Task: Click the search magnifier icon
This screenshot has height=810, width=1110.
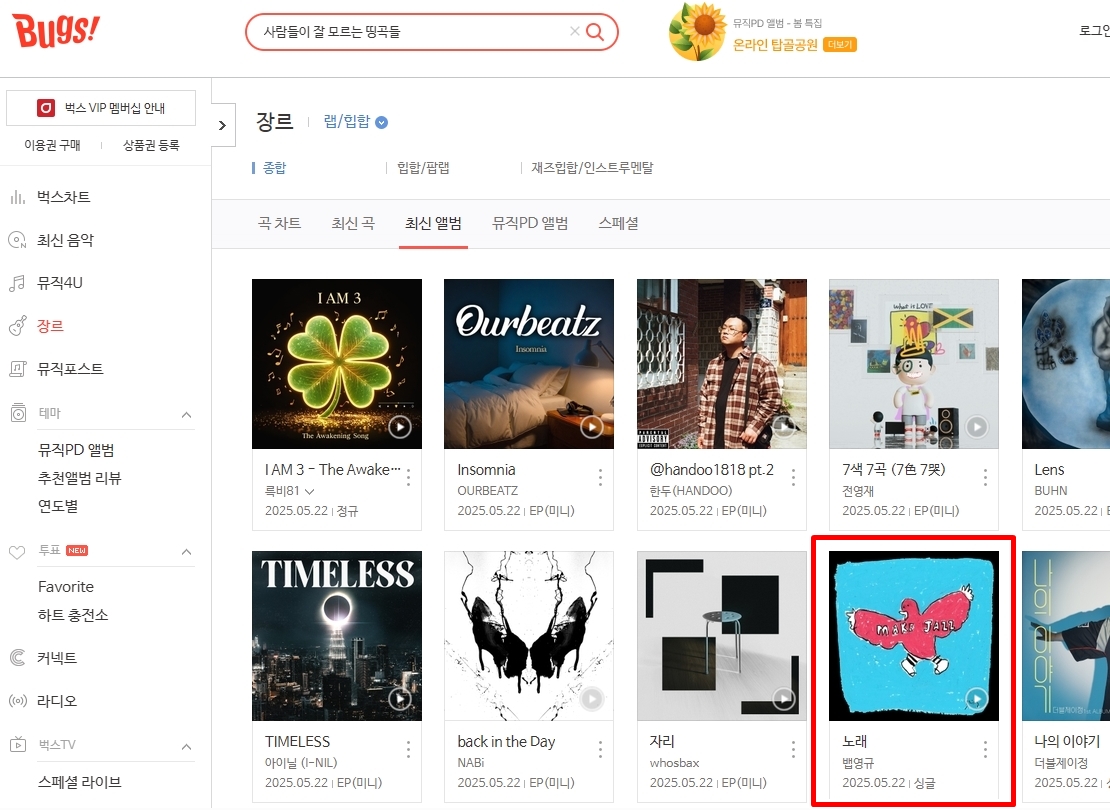Action: [595, 32]
